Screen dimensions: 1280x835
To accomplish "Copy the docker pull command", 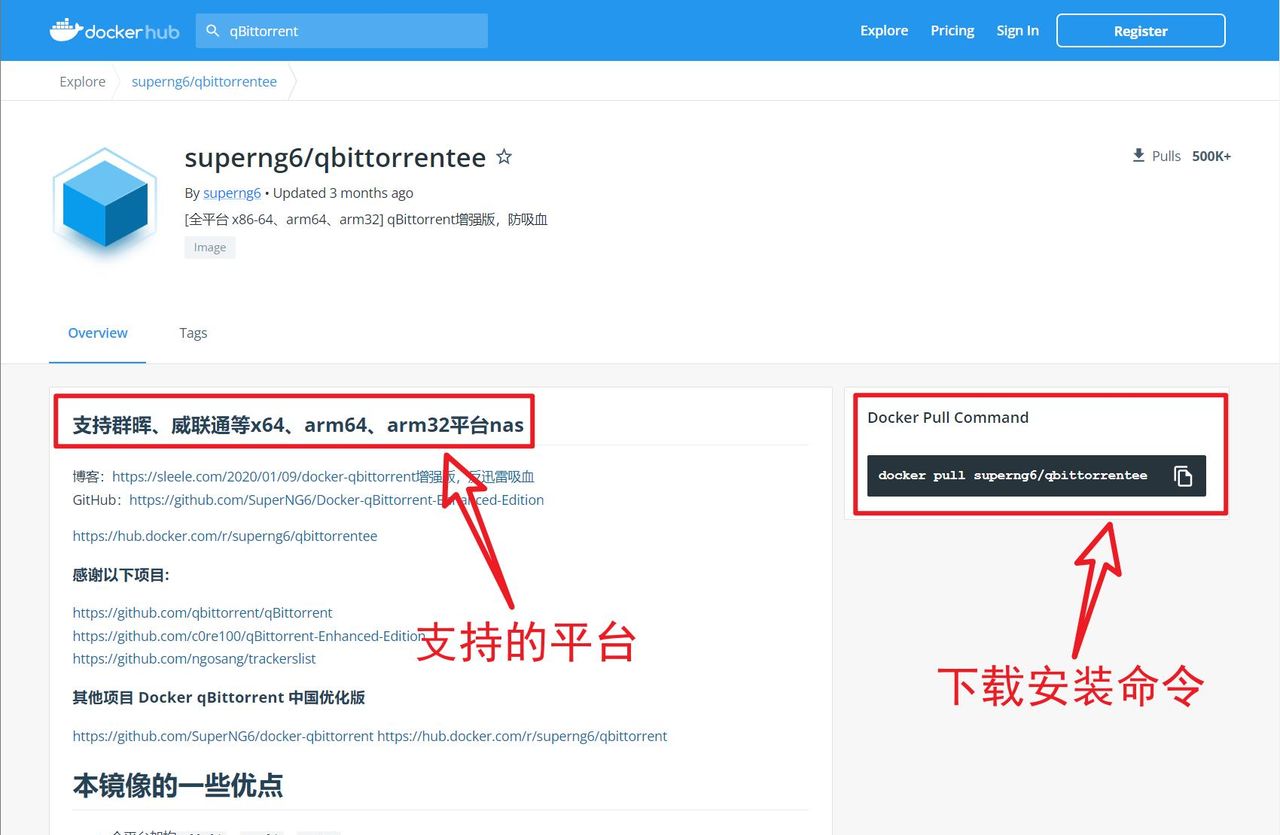I will [1183, 476].
